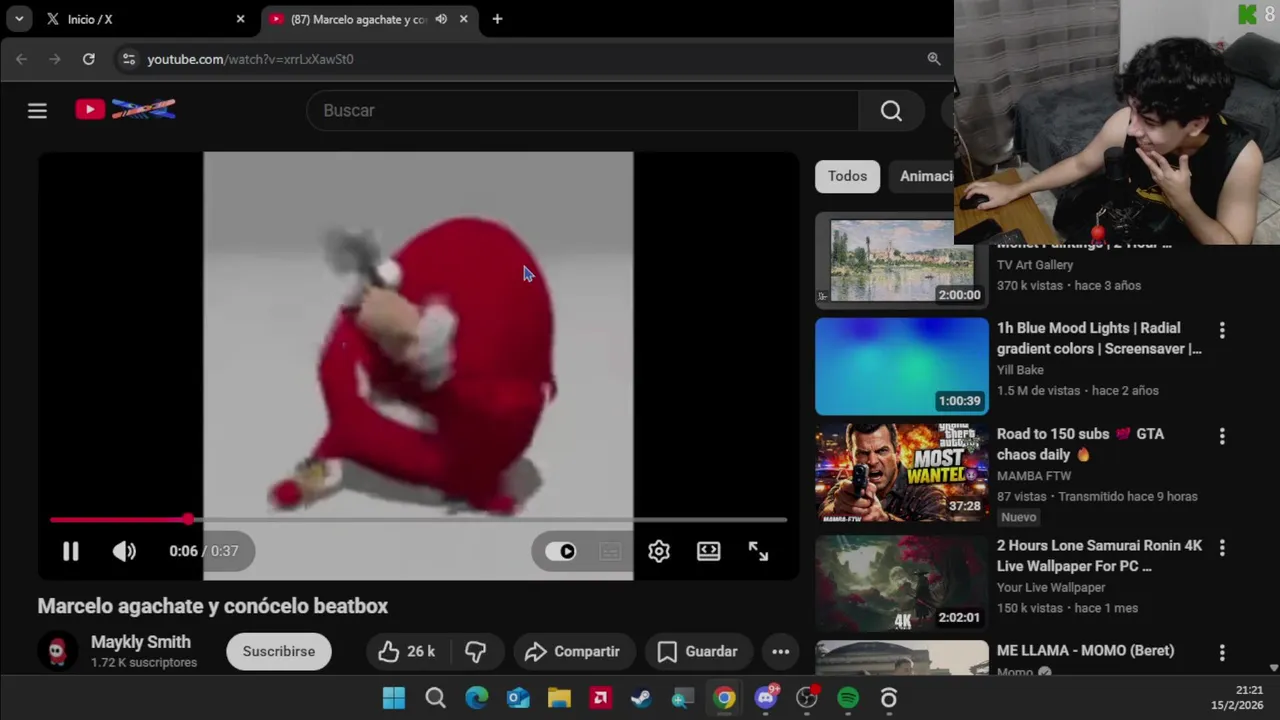Screen dimensions: 1280x720
Task: Open Outlook from taskbar
Action: (x=518, y=698)
